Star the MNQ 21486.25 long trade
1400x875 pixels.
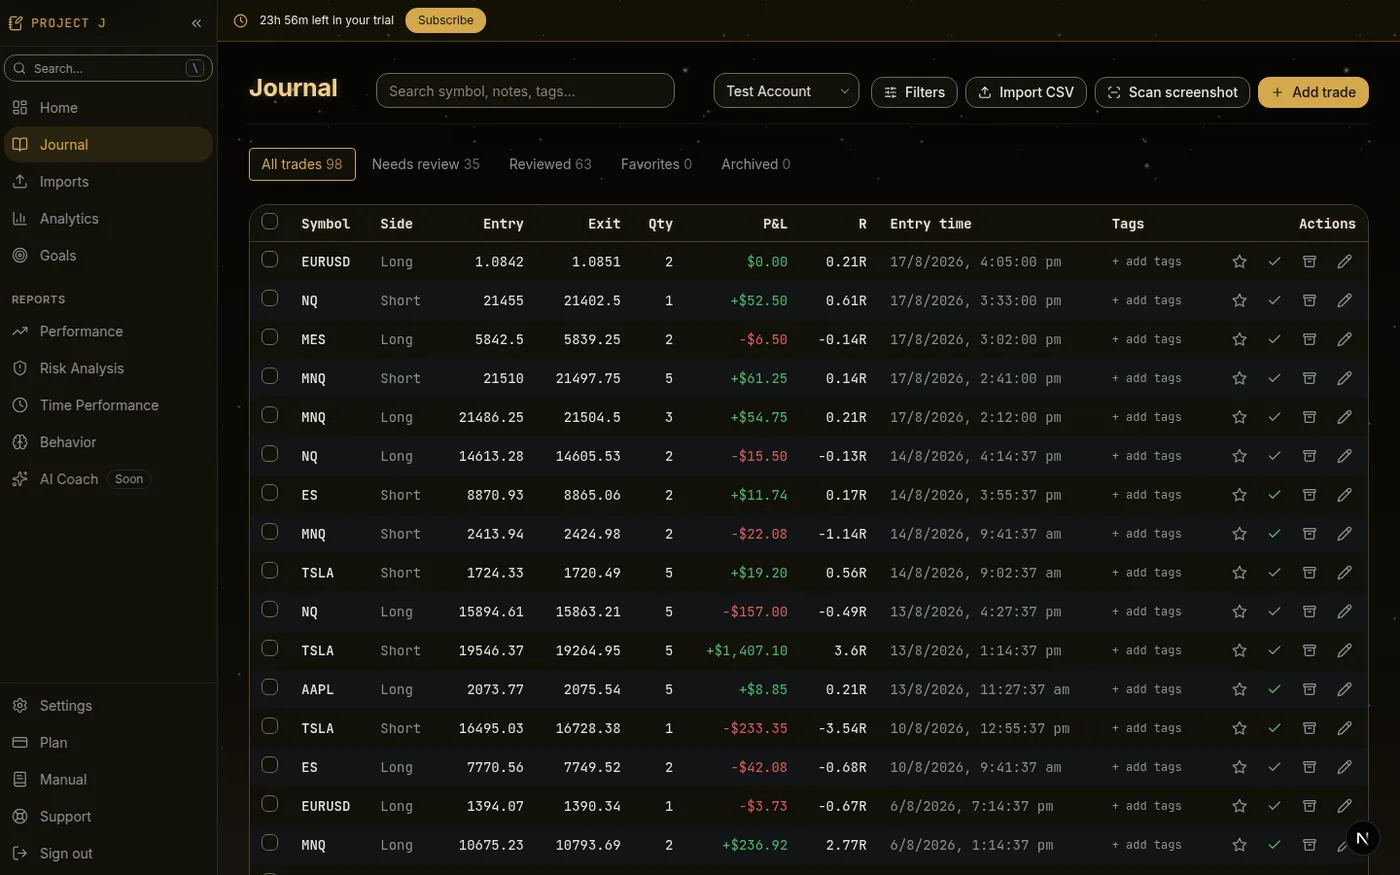1239,418
